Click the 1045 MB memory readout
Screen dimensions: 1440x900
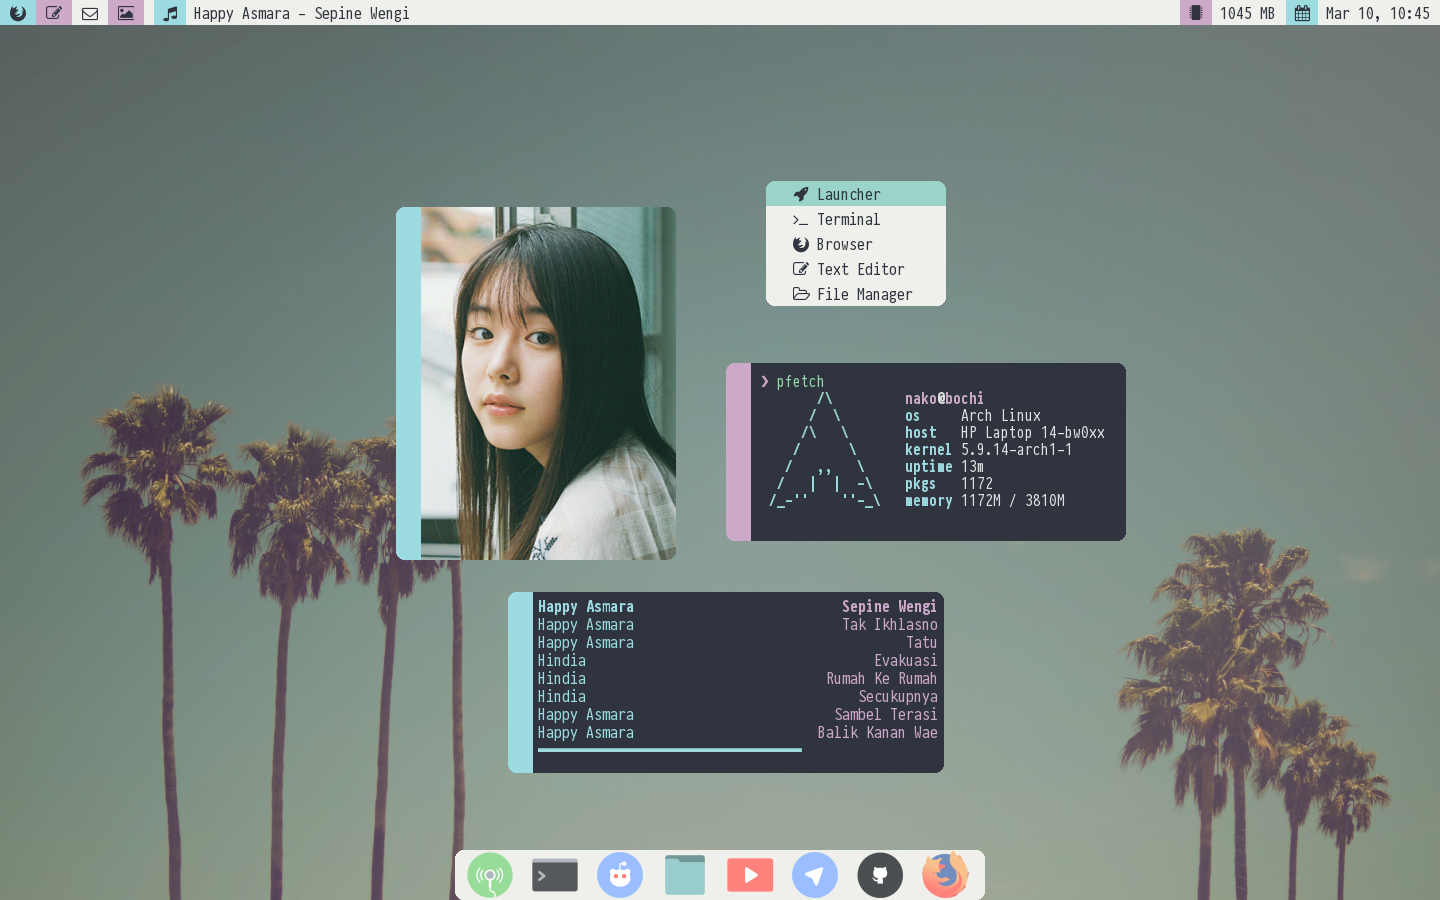[x=1247, y=13]
